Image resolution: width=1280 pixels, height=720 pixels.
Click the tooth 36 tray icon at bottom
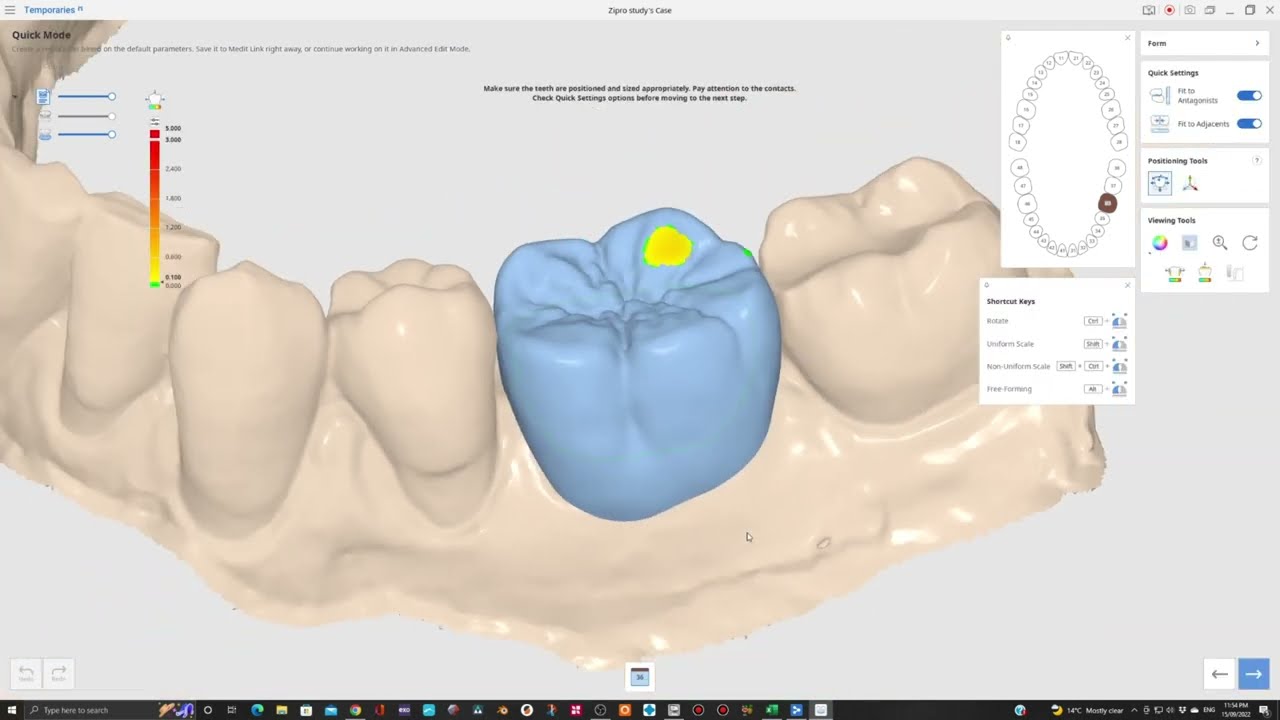pyautogui.click(x=640, y=677)
